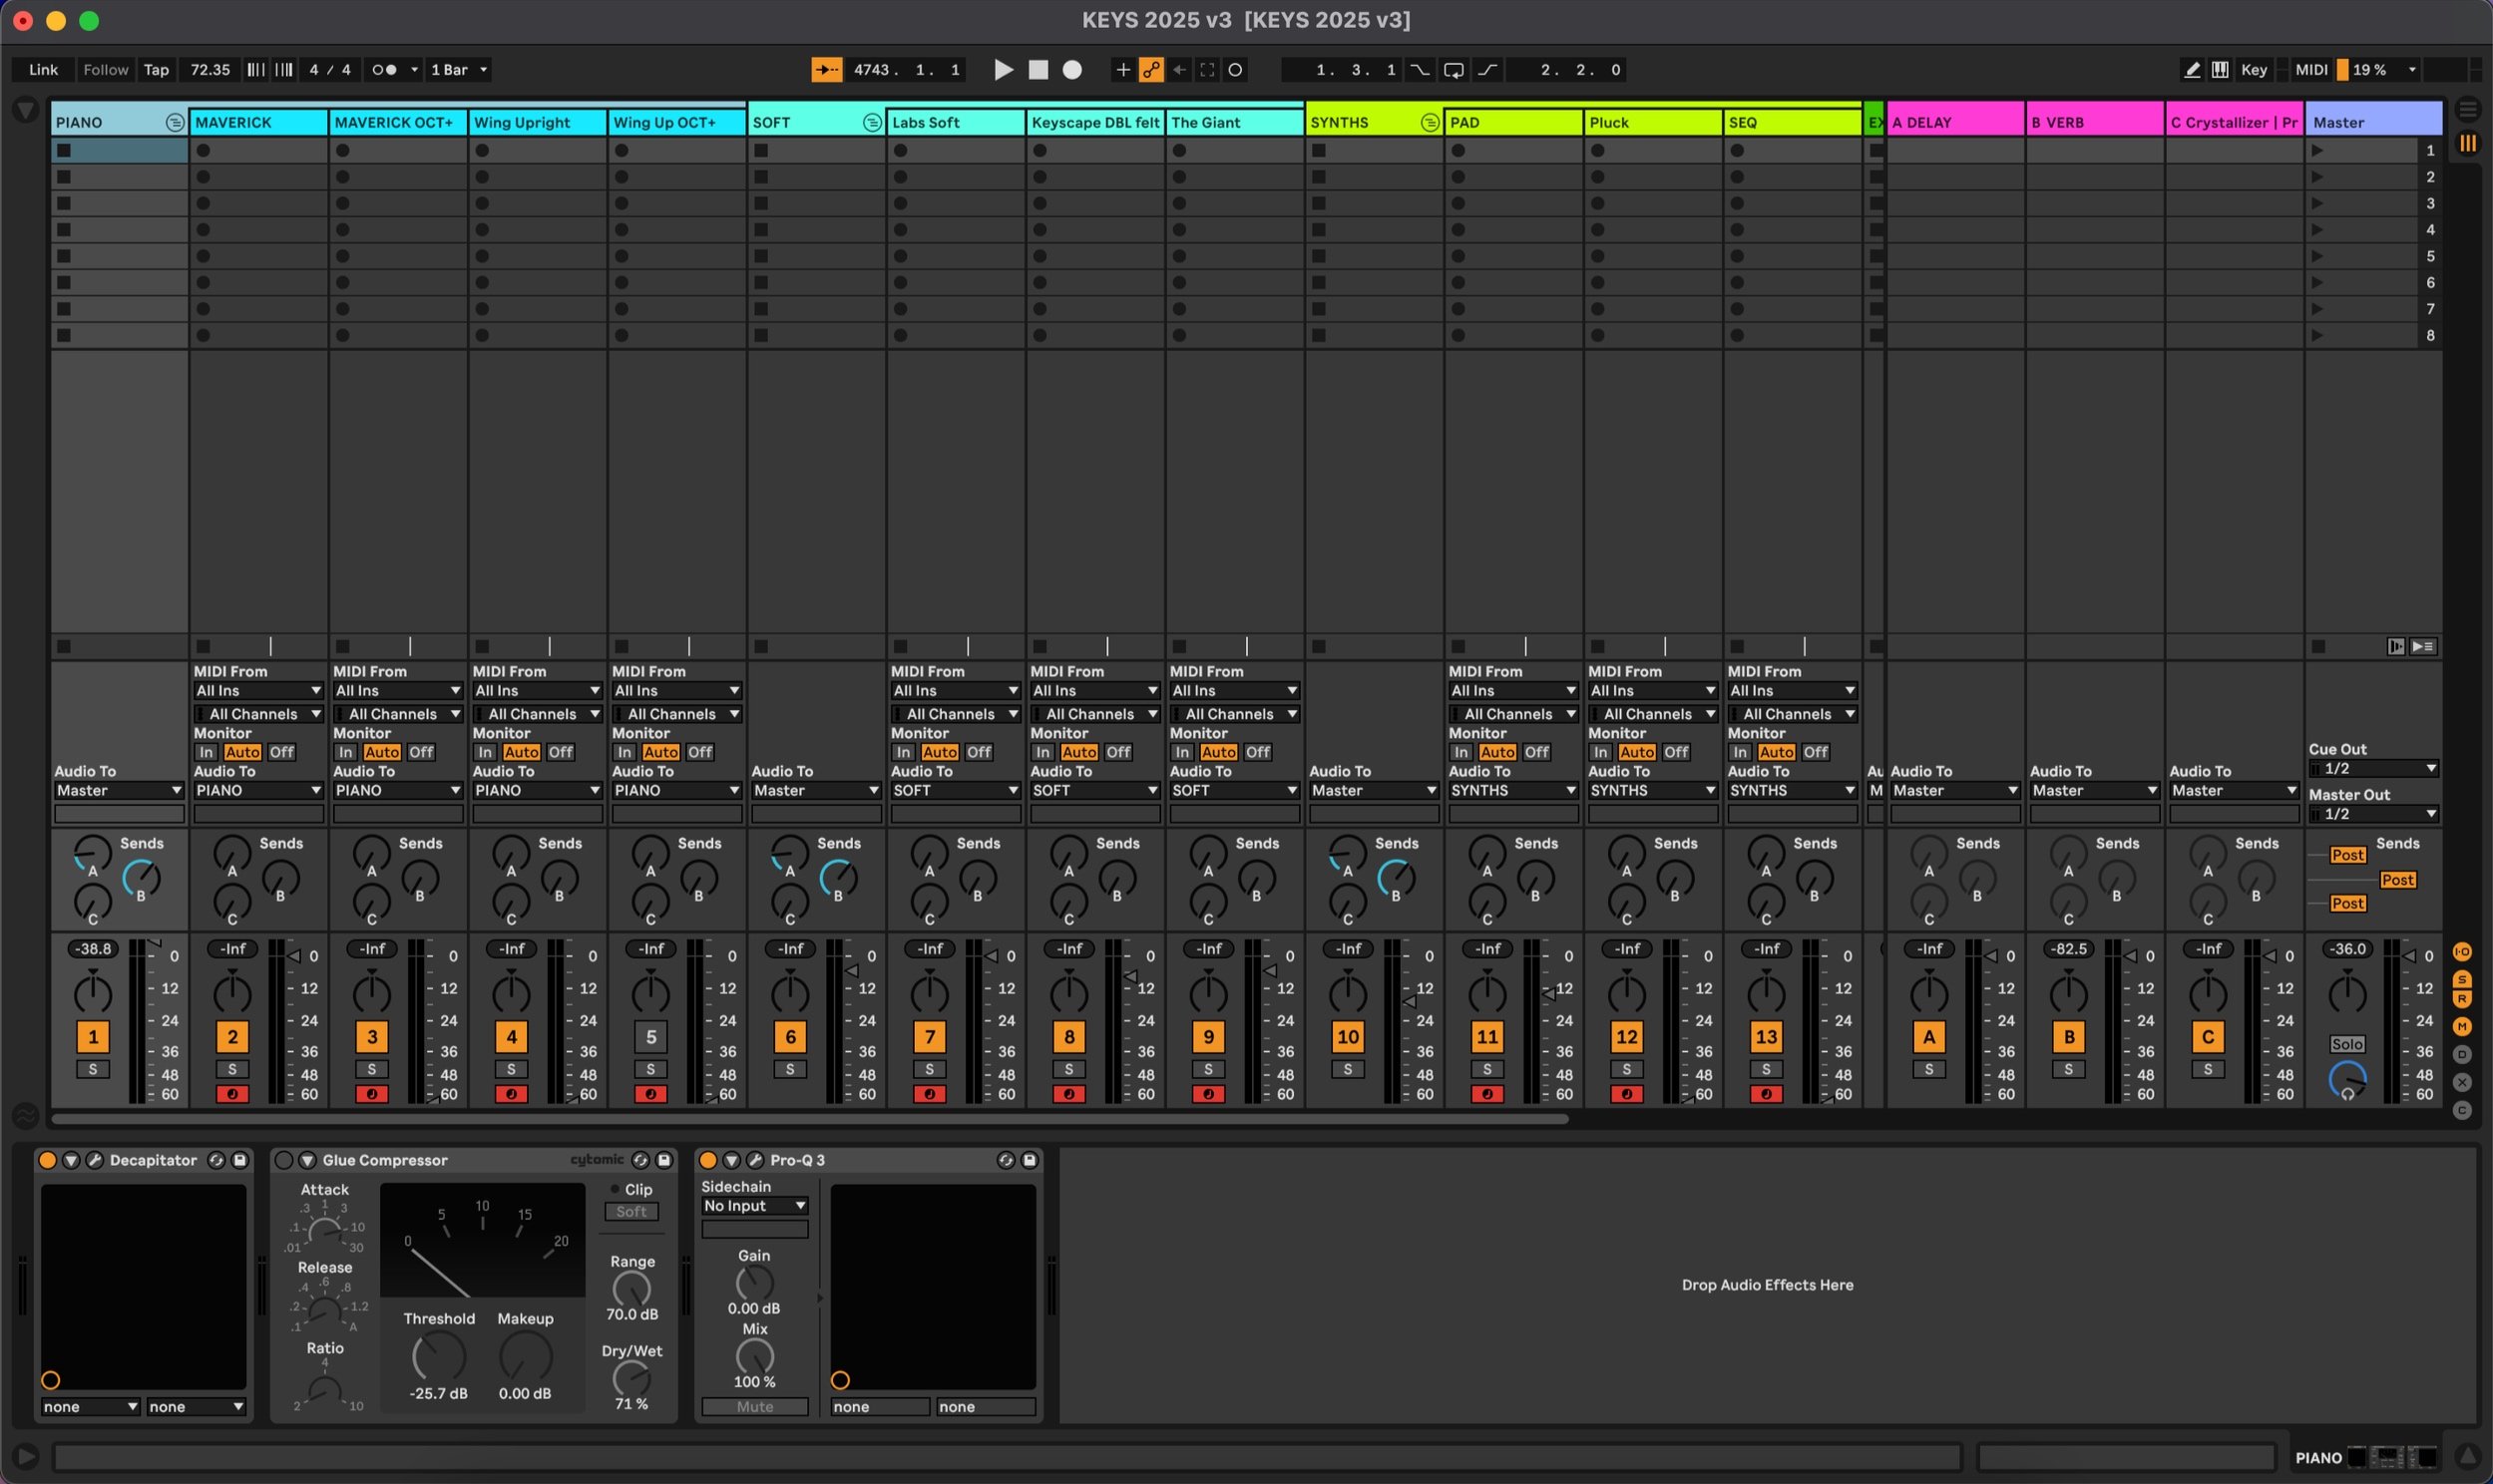2493x1484 pixels.
Task: Fold the Decapitator device triangle
Action: click(x=71, y=1160)
